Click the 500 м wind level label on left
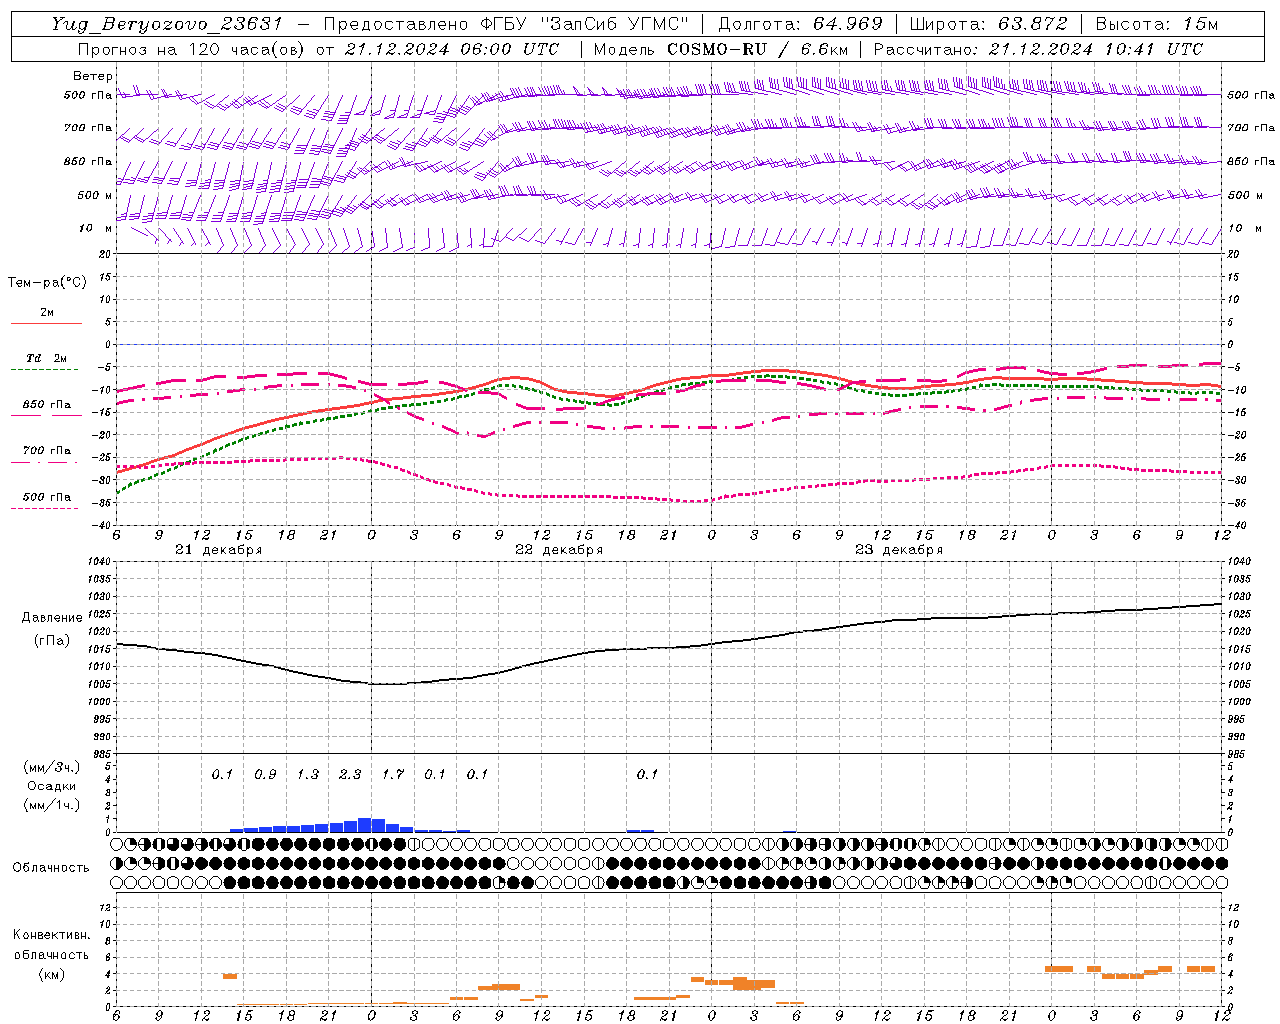This screenshot has height=1024, width=1280. coord(95,195)
